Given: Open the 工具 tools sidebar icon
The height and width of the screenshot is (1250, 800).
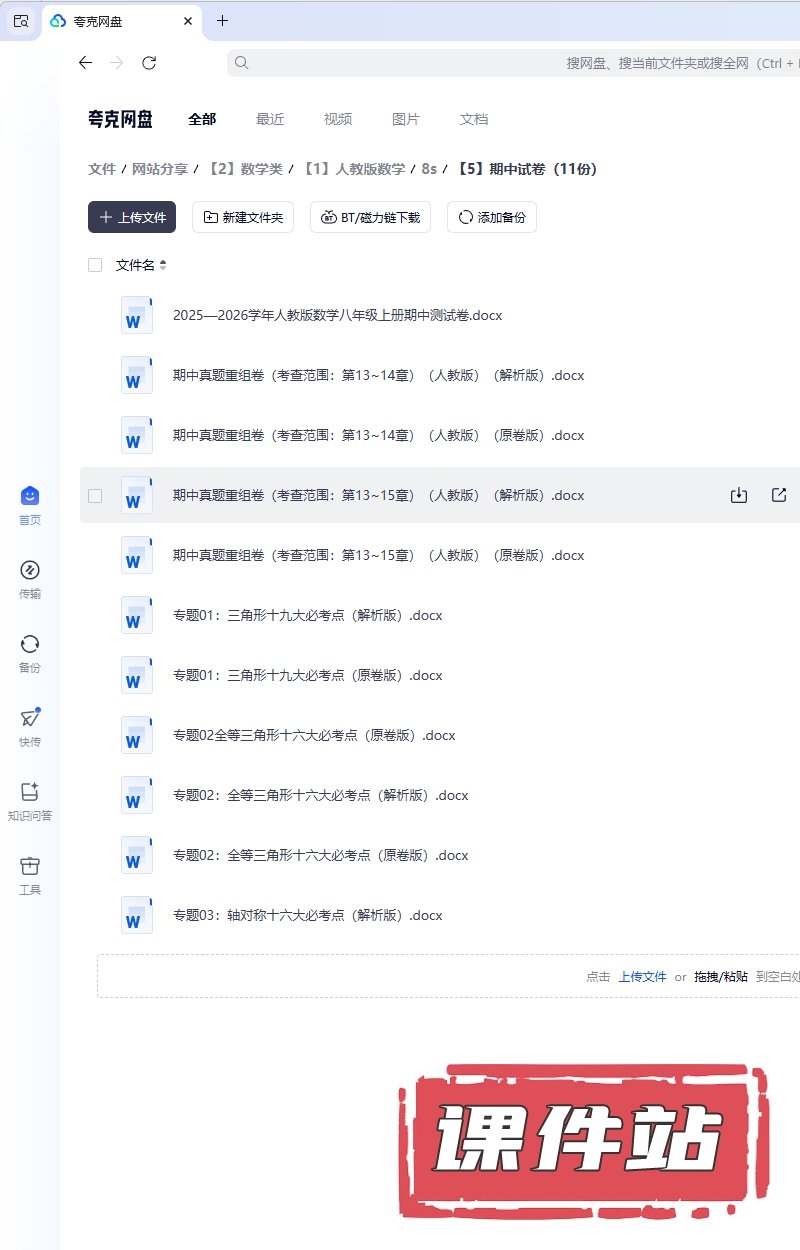Looking at the screenshot, I should pyautogui.click(x=30, y=866).
